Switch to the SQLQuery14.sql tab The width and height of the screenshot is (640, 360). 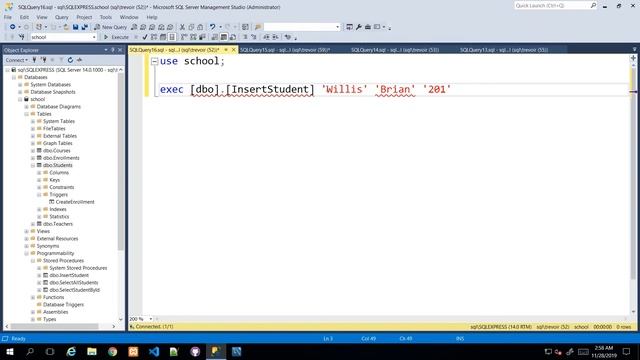(x=395, y=50)
